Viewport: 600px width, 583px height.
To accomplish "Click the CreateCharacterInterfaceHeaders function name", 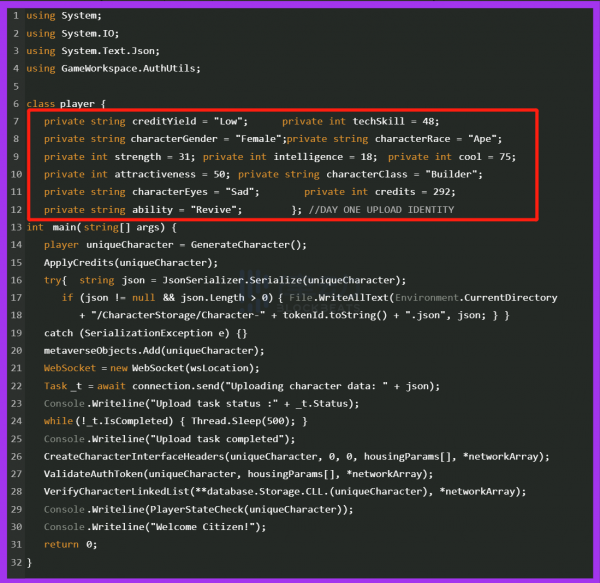I will [149, 456].
